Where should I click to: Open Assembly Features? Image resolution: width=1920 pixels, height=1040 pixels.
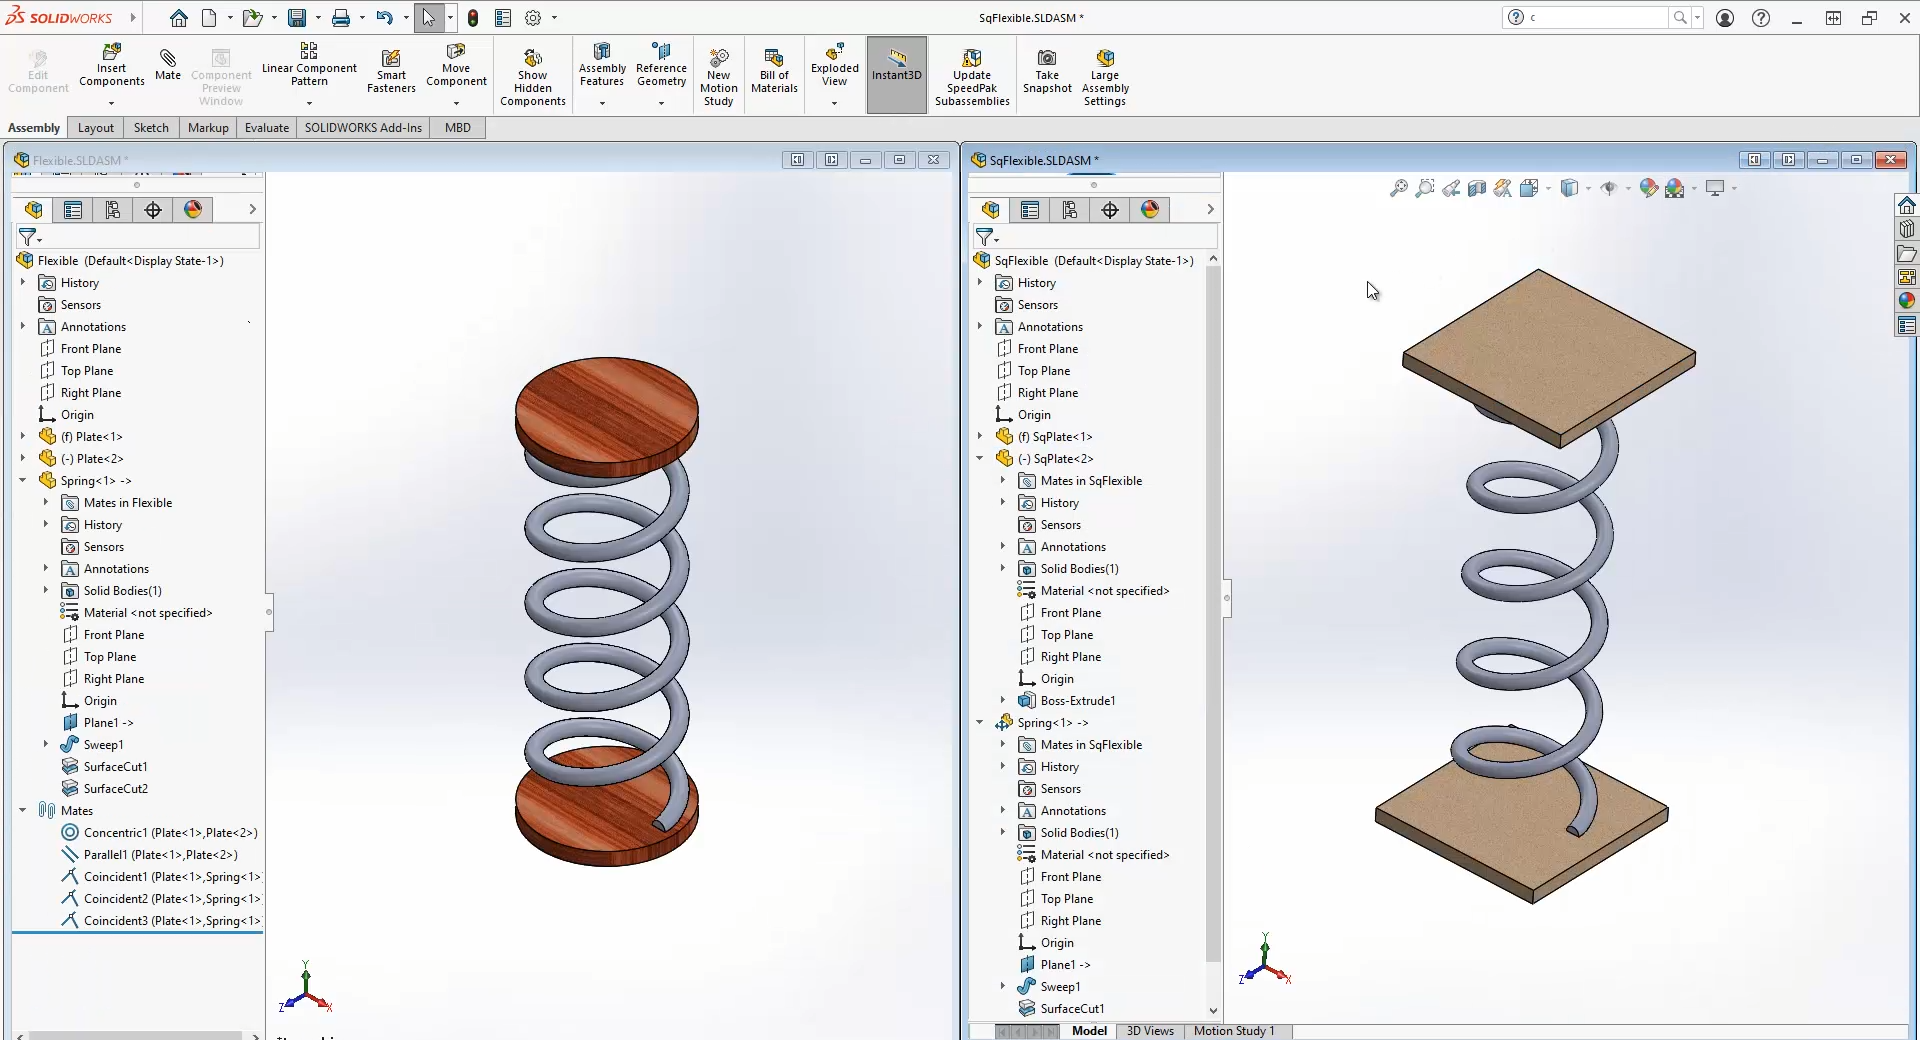tap(602, 65)
